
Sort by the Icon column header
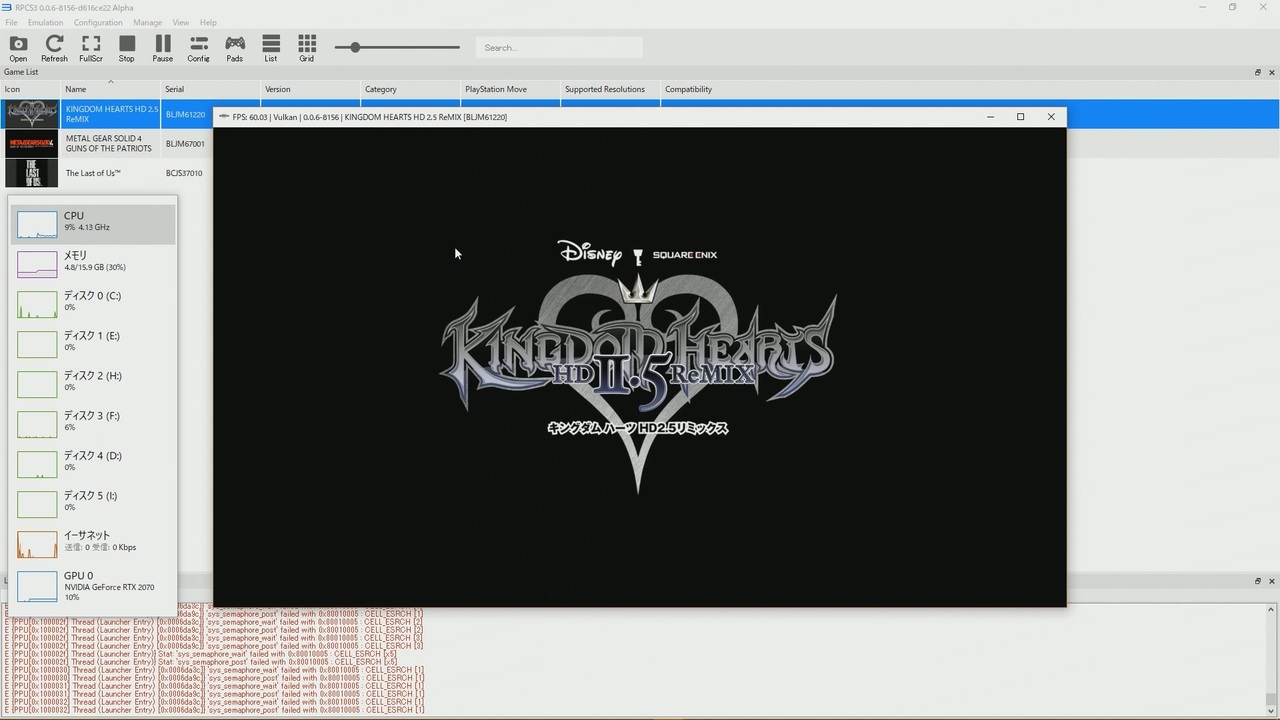tap(30, 89)
